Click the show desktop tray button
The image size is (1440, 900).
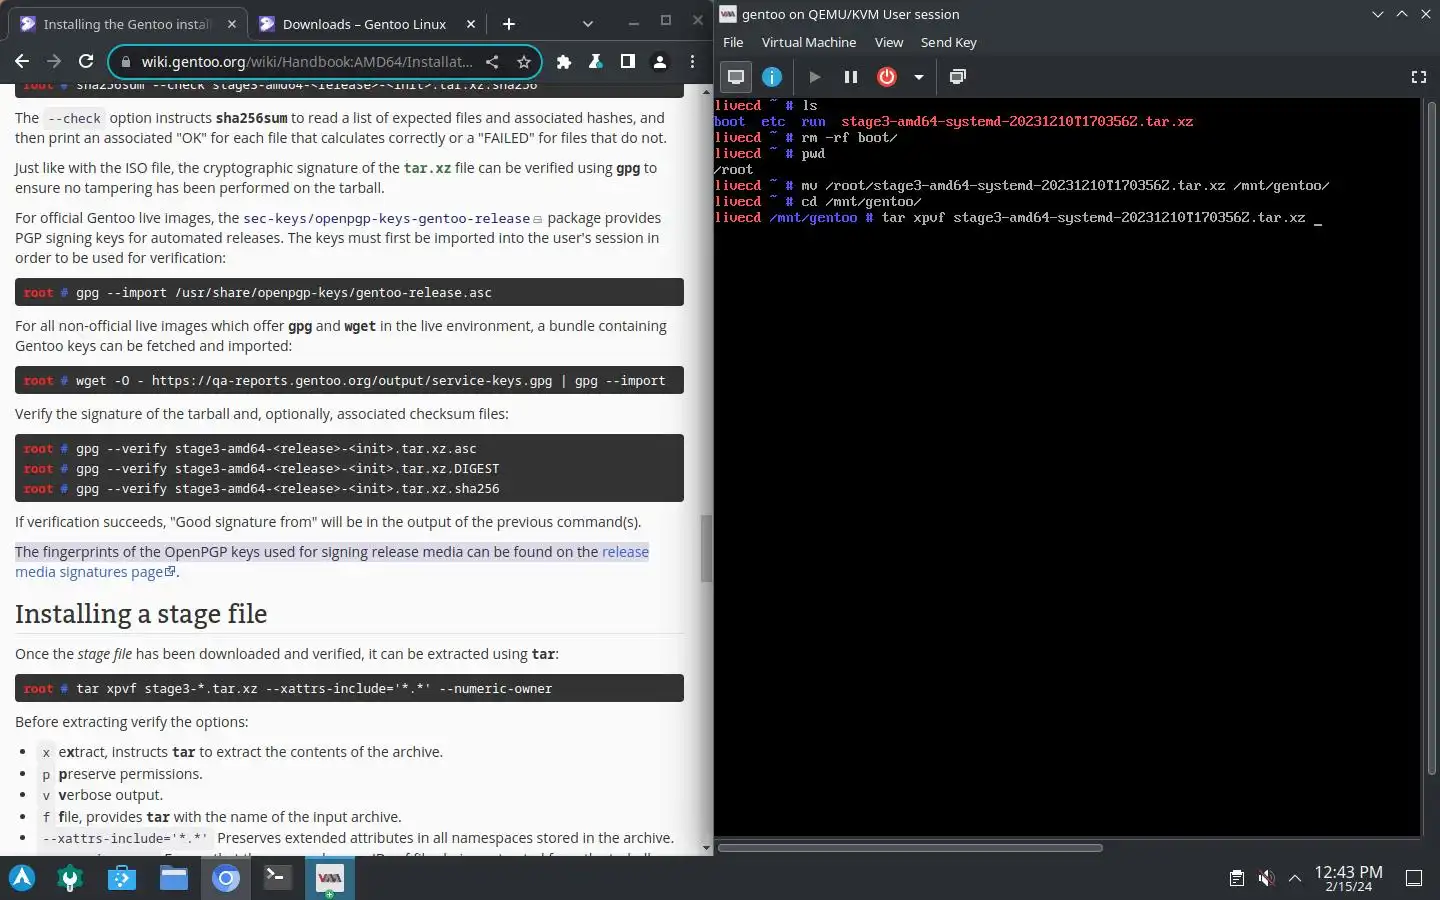click(x=1414, y=878)
